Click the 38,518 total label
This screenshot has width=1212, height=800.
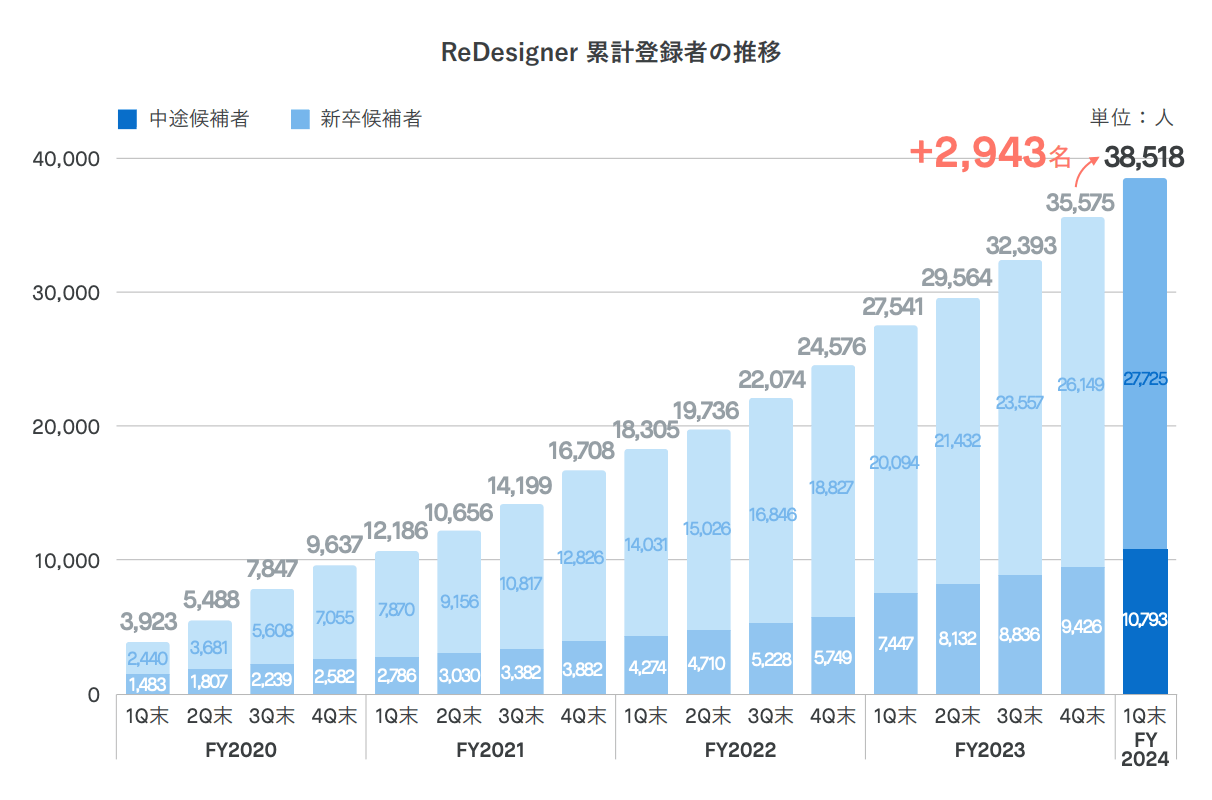1144,157
